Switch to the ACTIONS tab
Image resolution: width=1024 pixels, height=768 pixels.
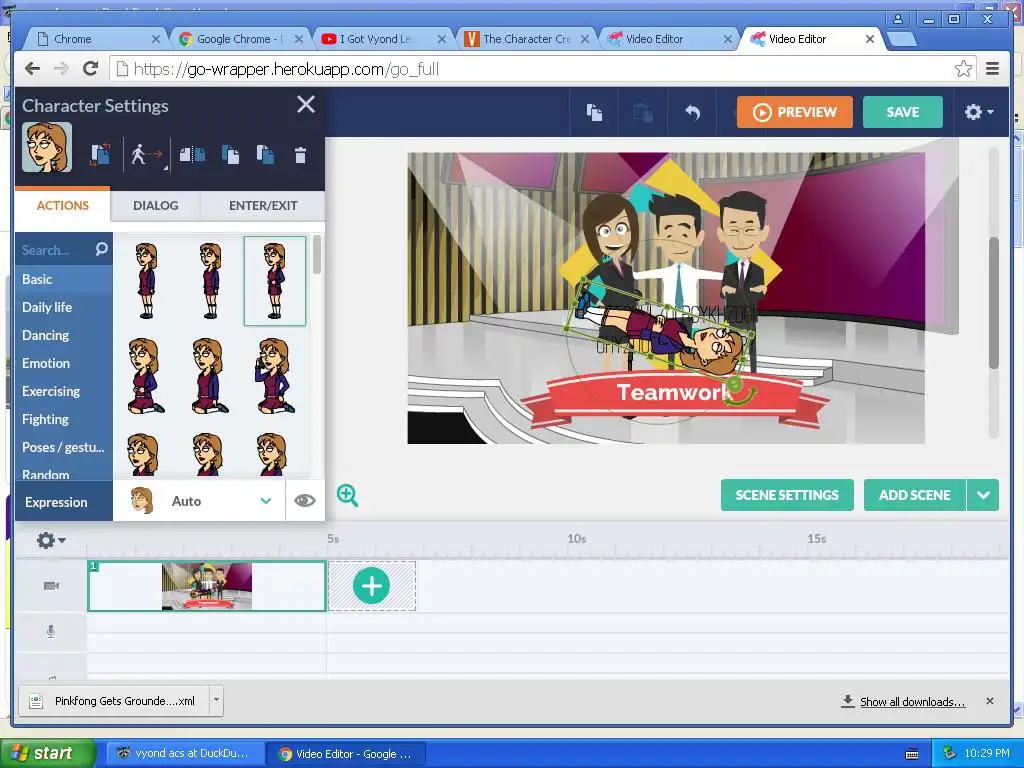coord(63,205)
